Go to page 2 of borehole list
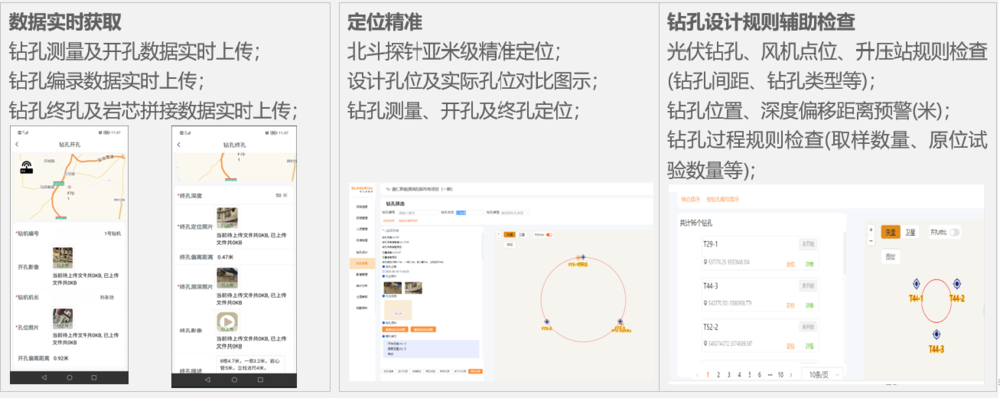1000x398 pixels. coord(718,375)
